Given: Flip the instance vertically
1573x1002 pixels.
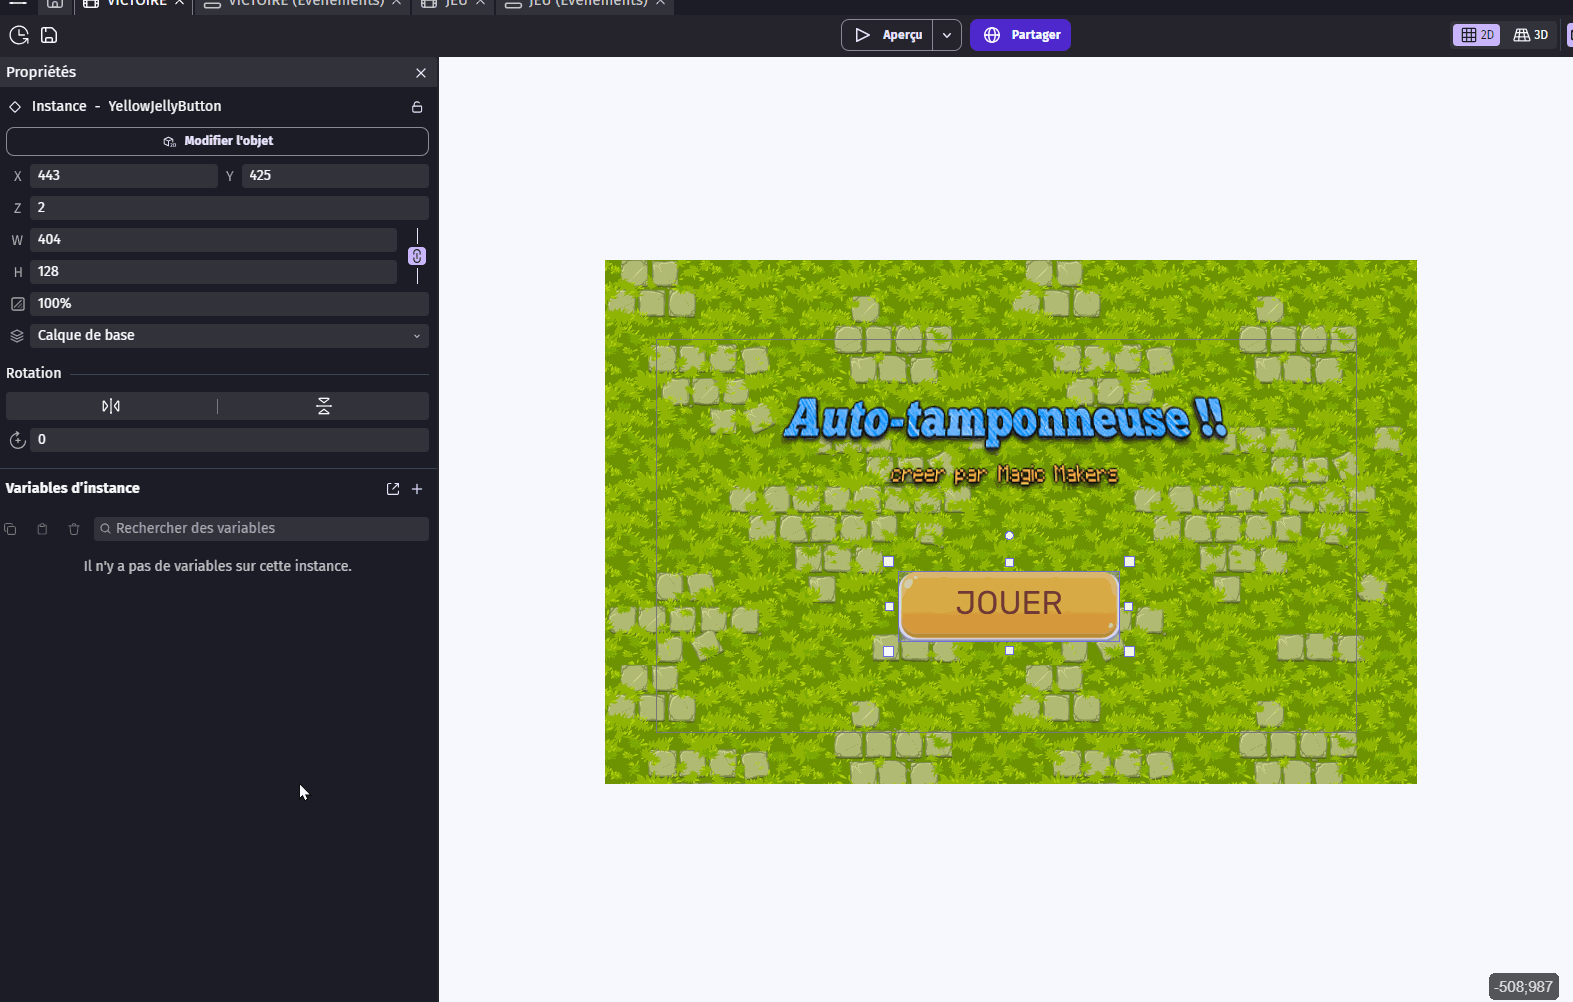Looking at the screenshot, I should coord(323,406).
